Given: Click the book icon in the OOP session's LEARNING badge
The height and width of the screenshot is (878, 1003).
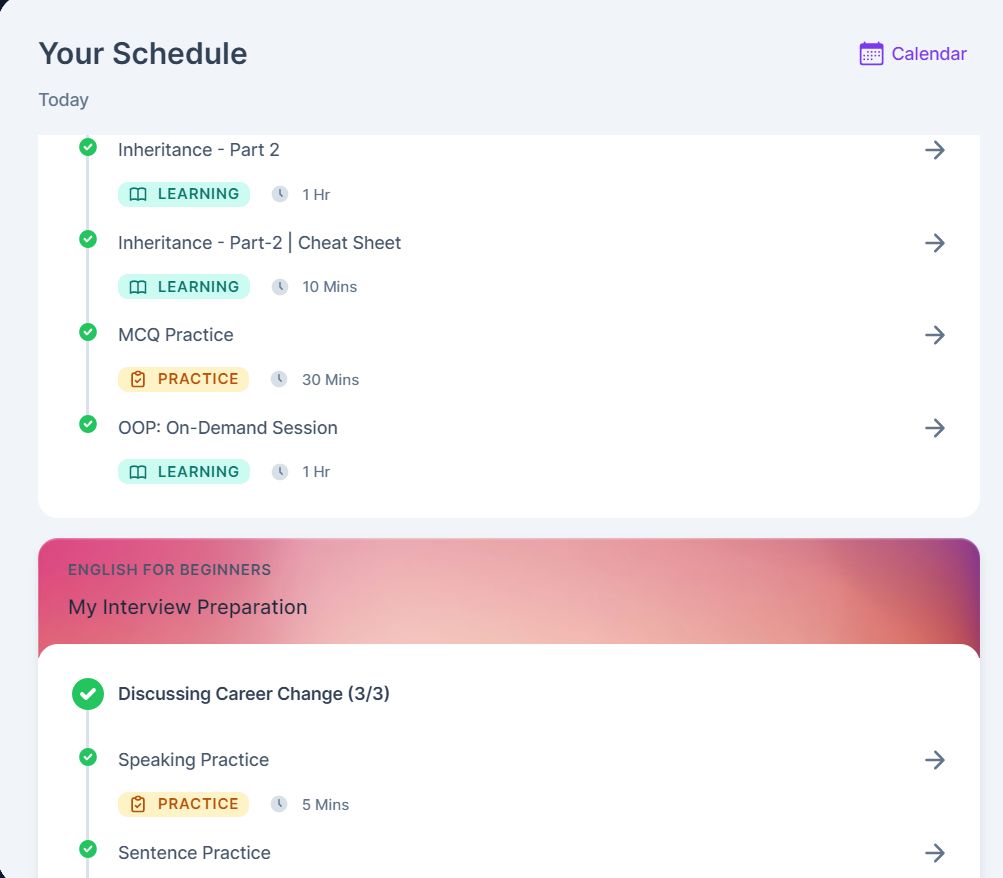Looking at the screenshot, I should pos(138,472).
